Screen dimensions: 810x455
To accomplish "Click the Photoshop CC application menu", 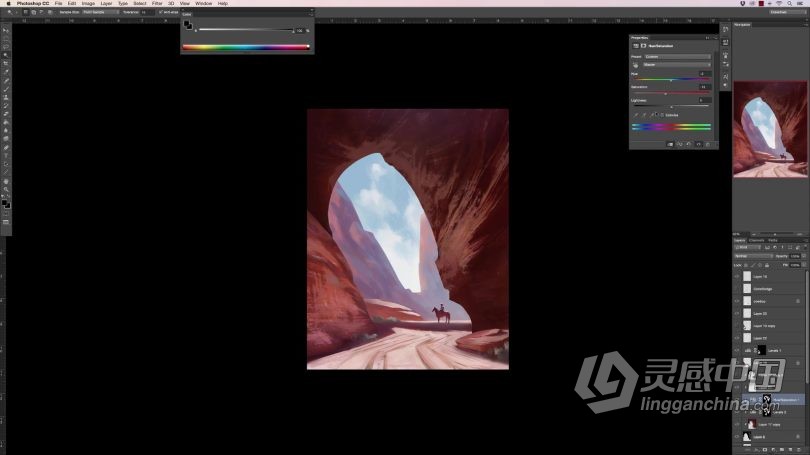I will click(x=33, y=3).
